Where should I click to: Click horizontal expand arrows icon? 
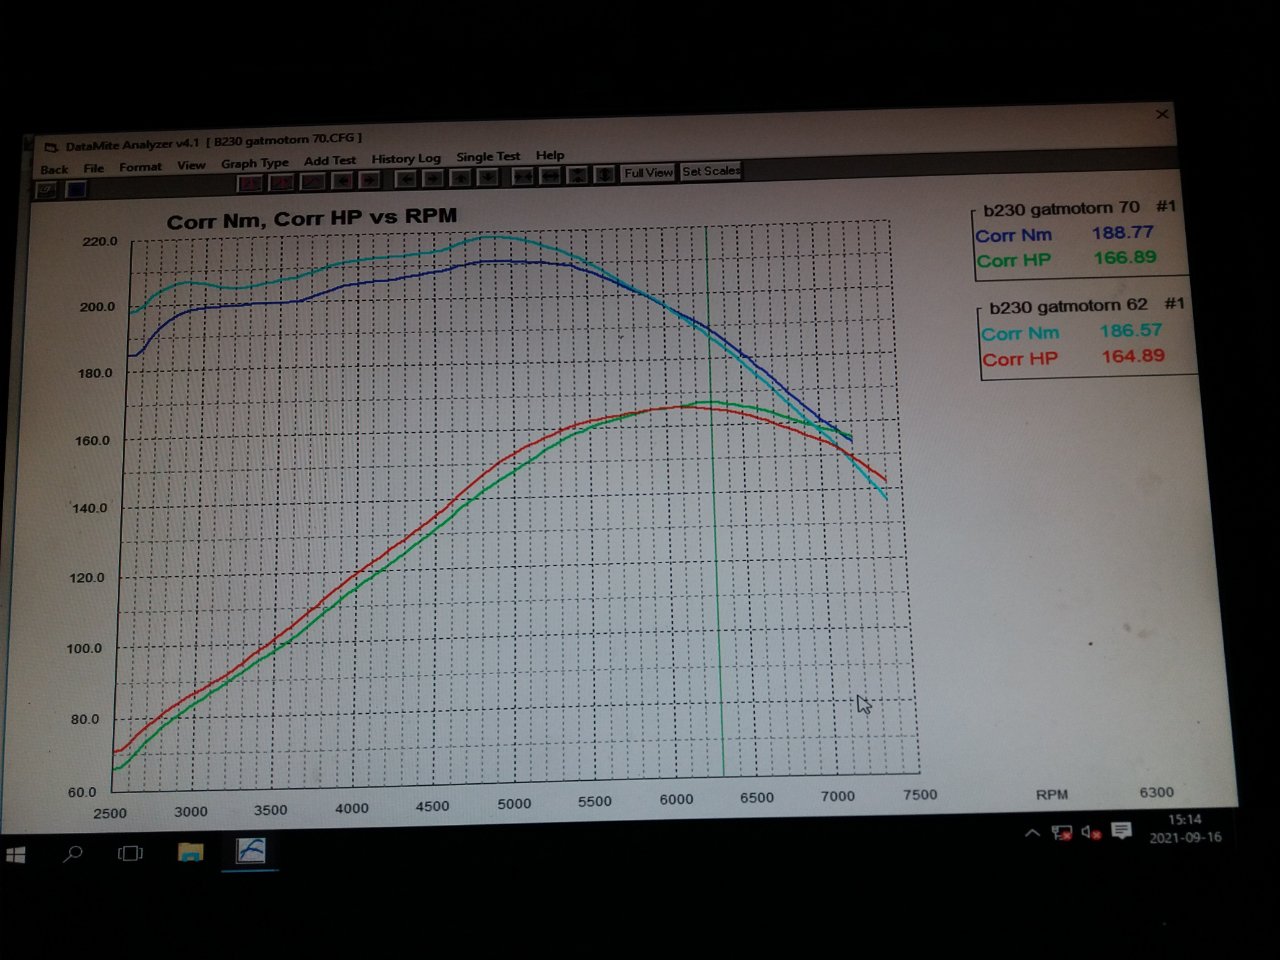(551, 176)
